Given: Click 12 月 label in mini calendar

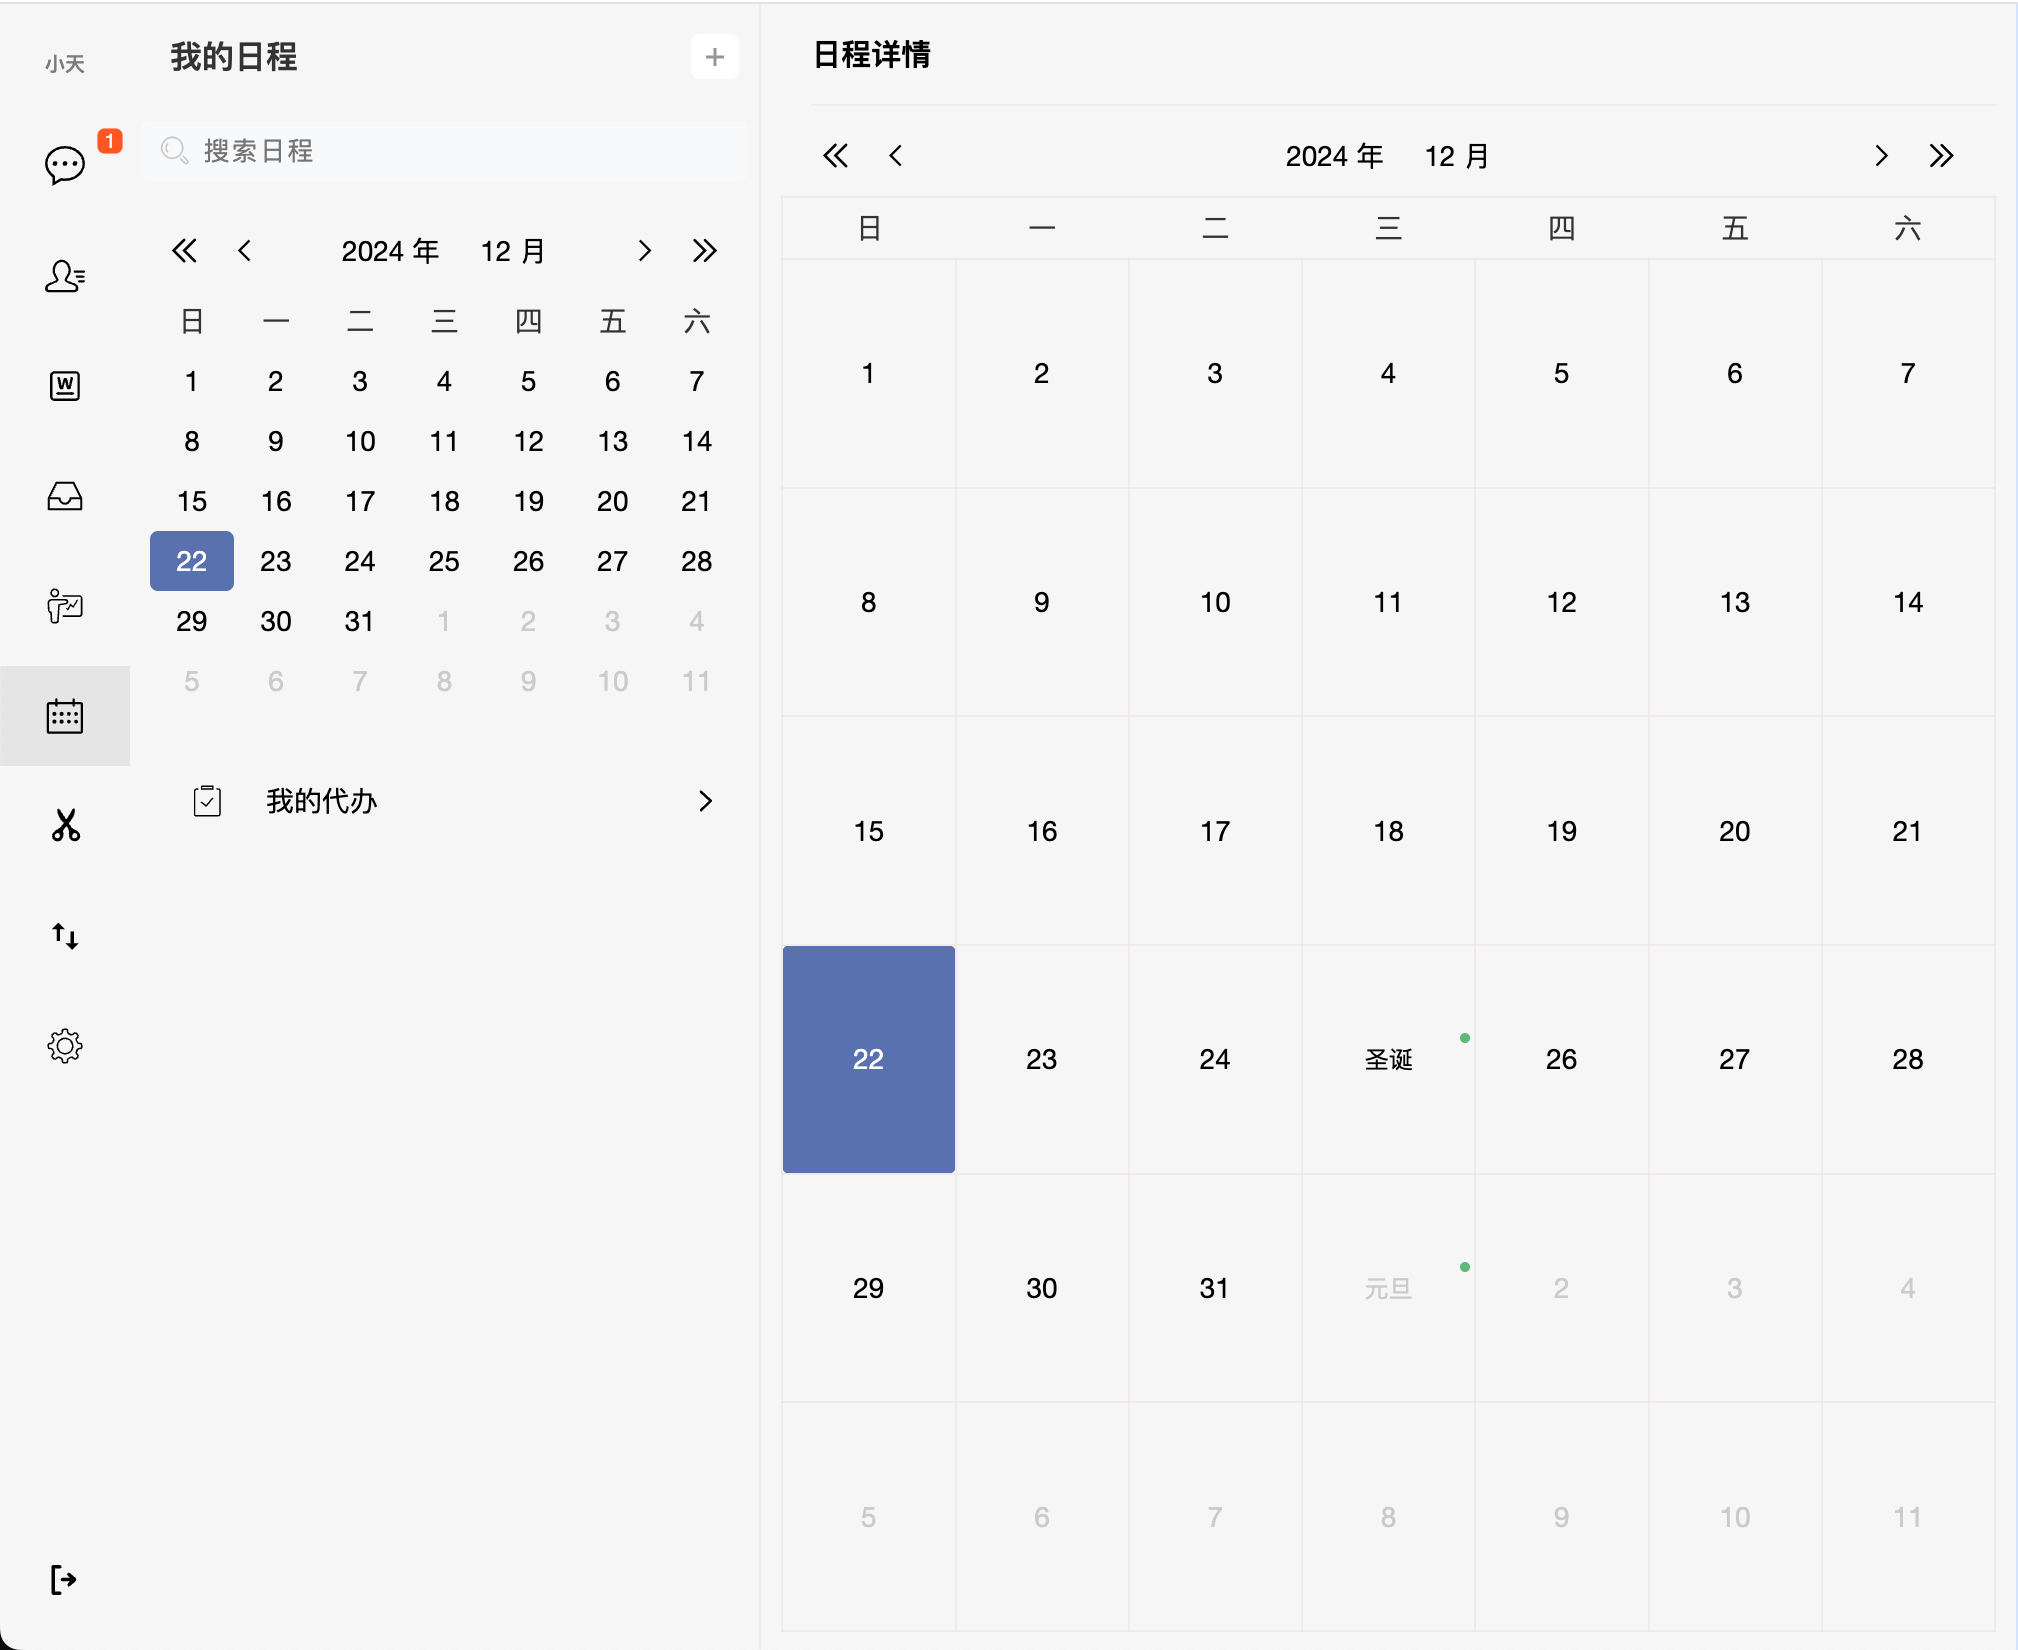Looking at the screenshot, I should [x=512, y=251].
